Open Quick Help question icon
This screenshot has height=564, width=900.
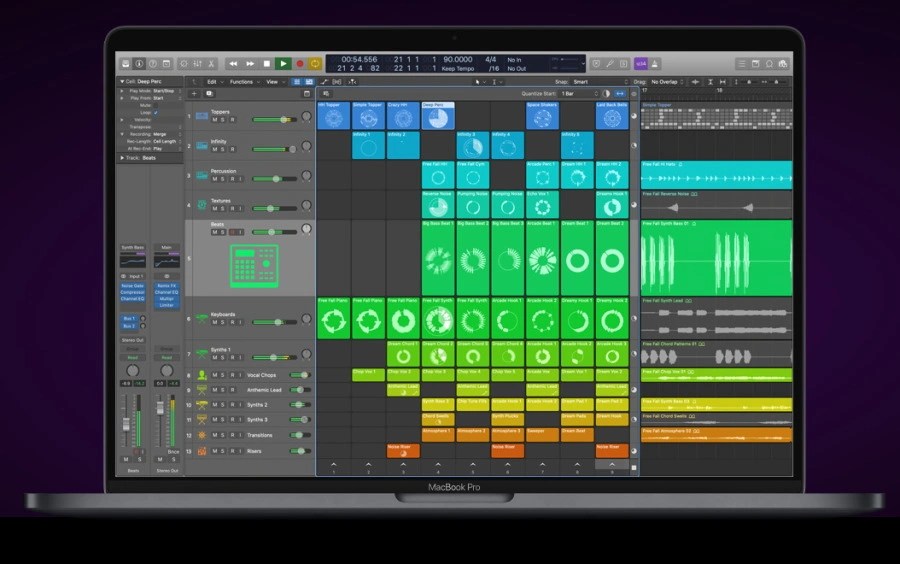pos(153,64)
